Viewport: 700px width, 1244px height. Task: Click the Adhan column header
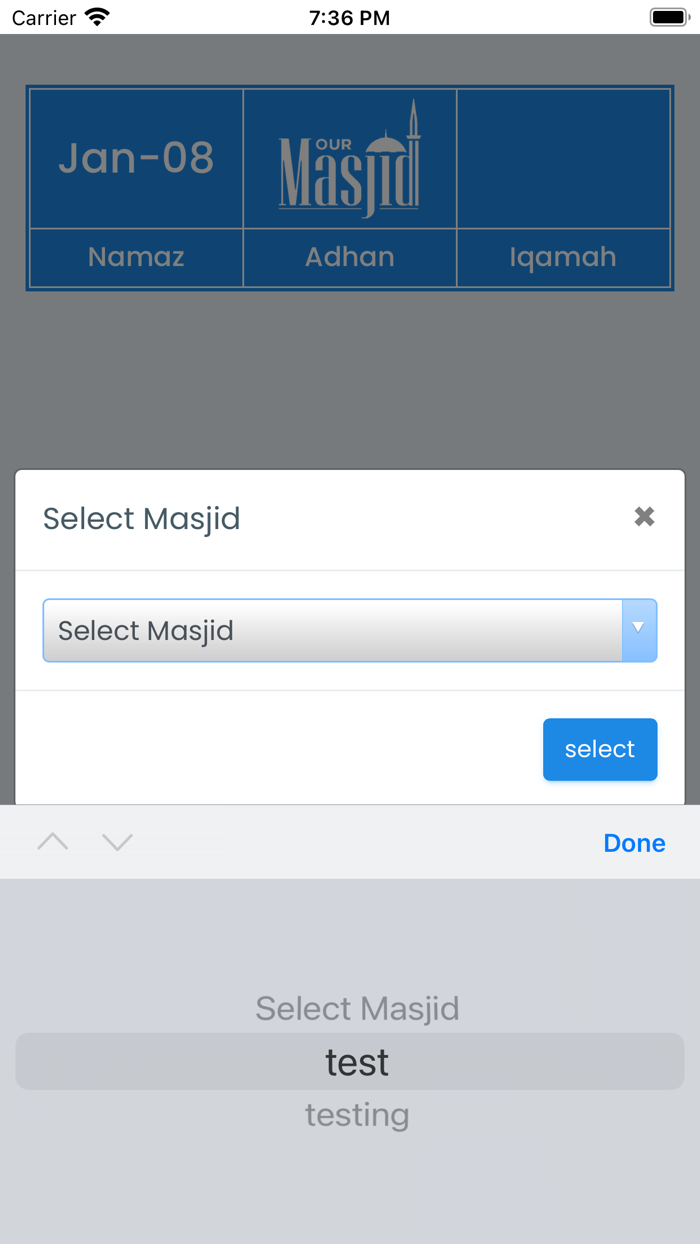click(x=350, y=257)
